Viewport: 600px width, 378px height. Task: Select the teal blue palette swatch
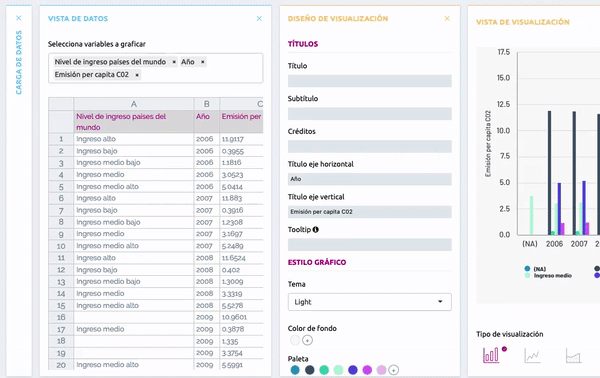[x=295, y=370]
